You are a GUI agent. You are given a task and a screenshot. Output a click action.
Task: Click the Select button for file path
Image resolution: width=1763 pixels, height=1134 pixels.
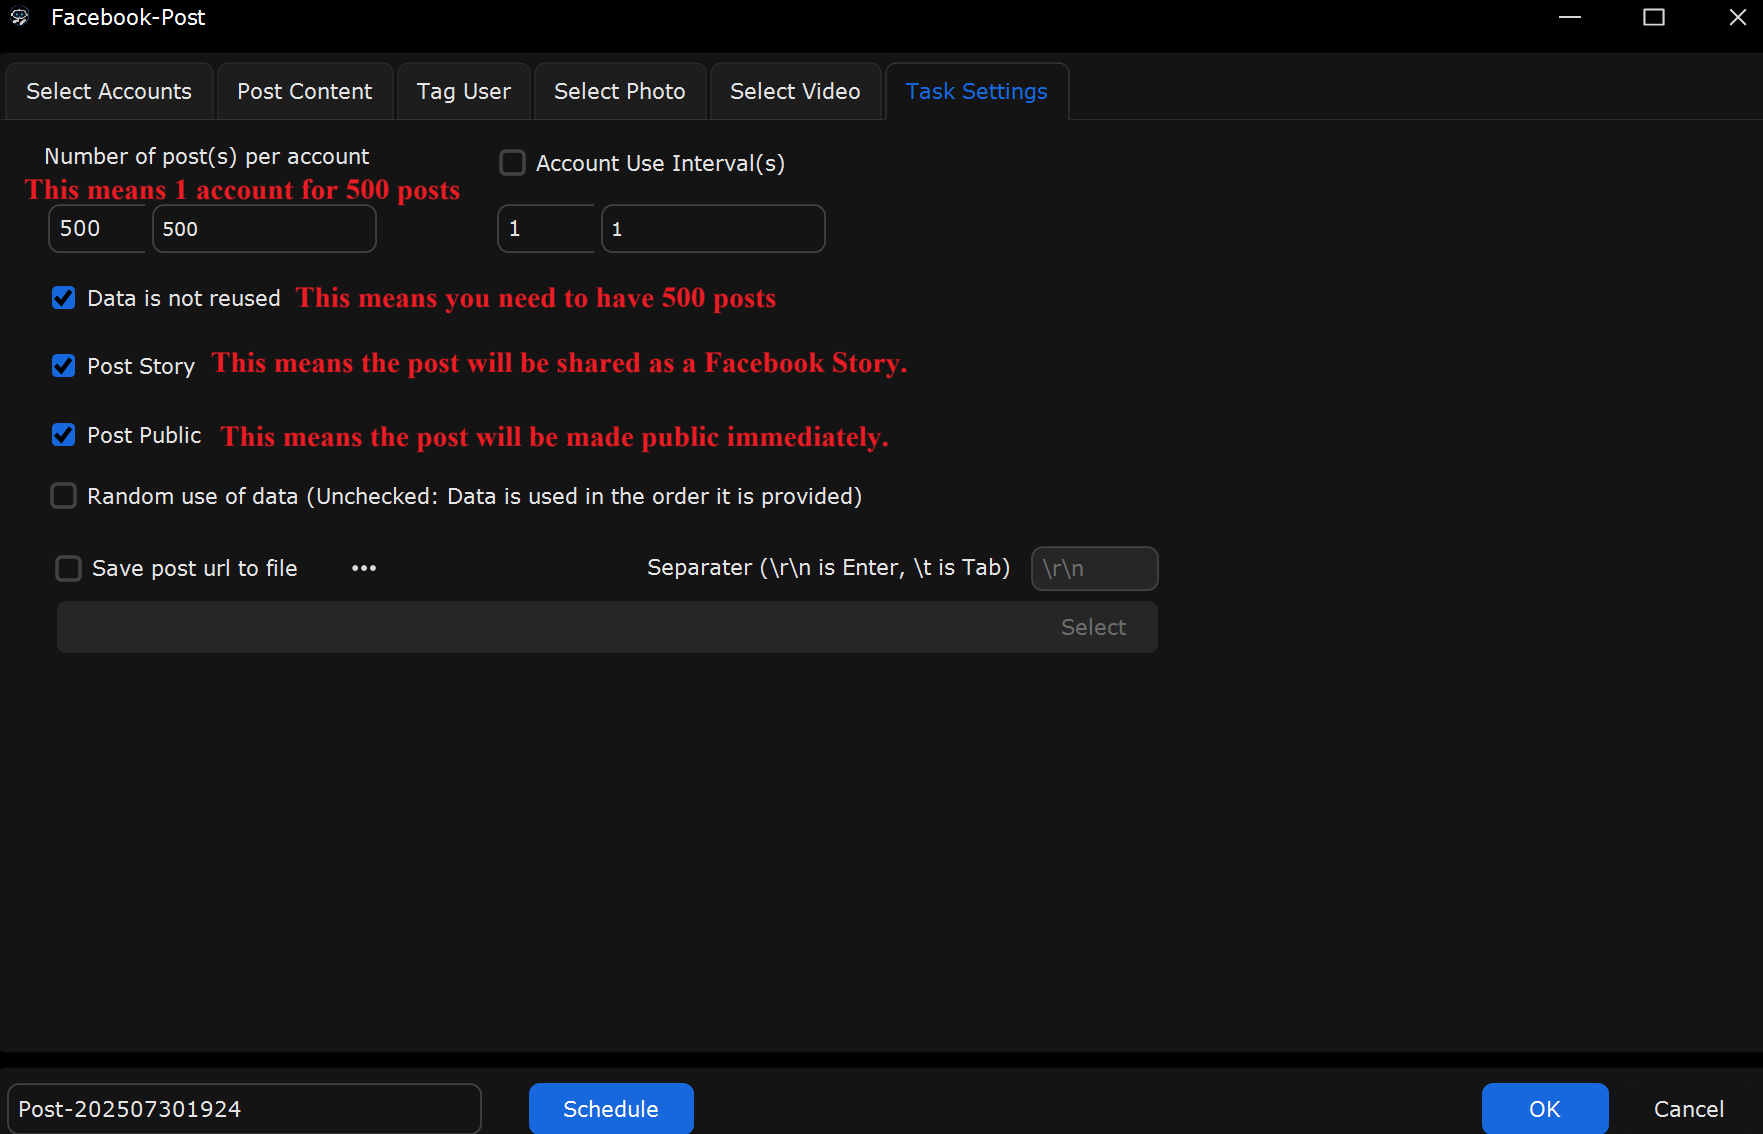coord(1093,627)
